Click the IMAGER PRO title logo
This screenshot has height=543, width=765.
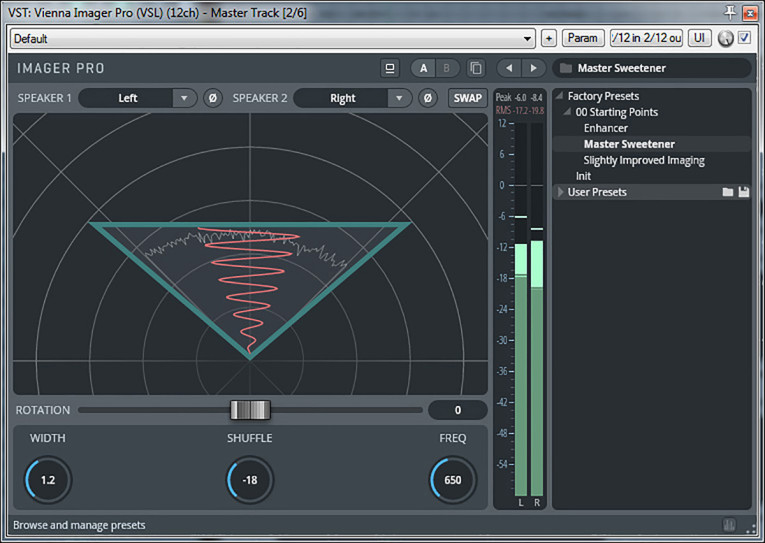click(x=61, y=68)
